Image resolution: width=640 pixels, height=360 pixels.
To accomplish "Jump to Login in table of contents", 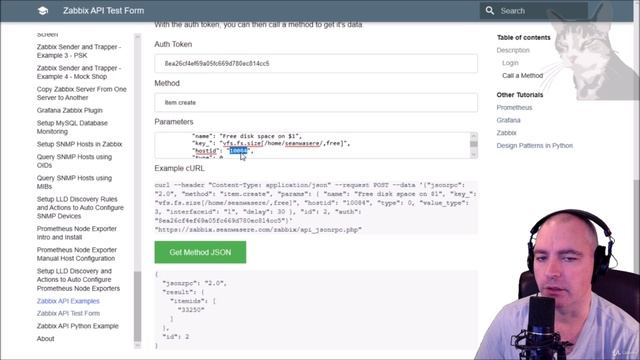I will [x=510, y=63].
